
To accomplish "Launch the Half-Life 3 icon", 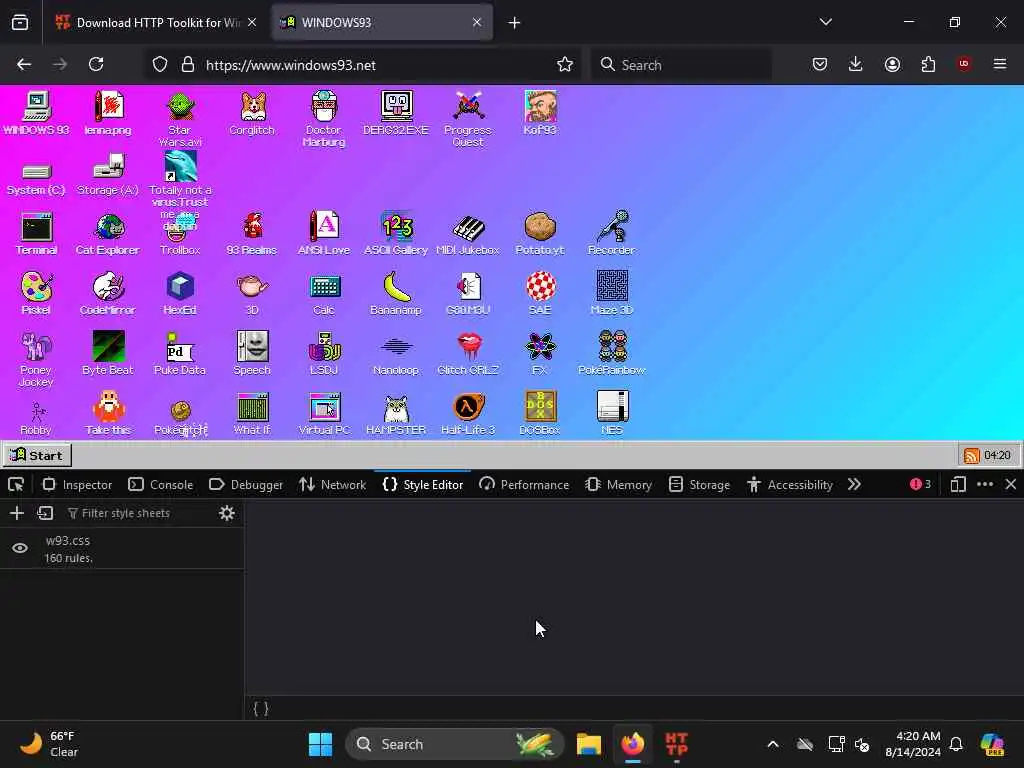I will point(468,413).
